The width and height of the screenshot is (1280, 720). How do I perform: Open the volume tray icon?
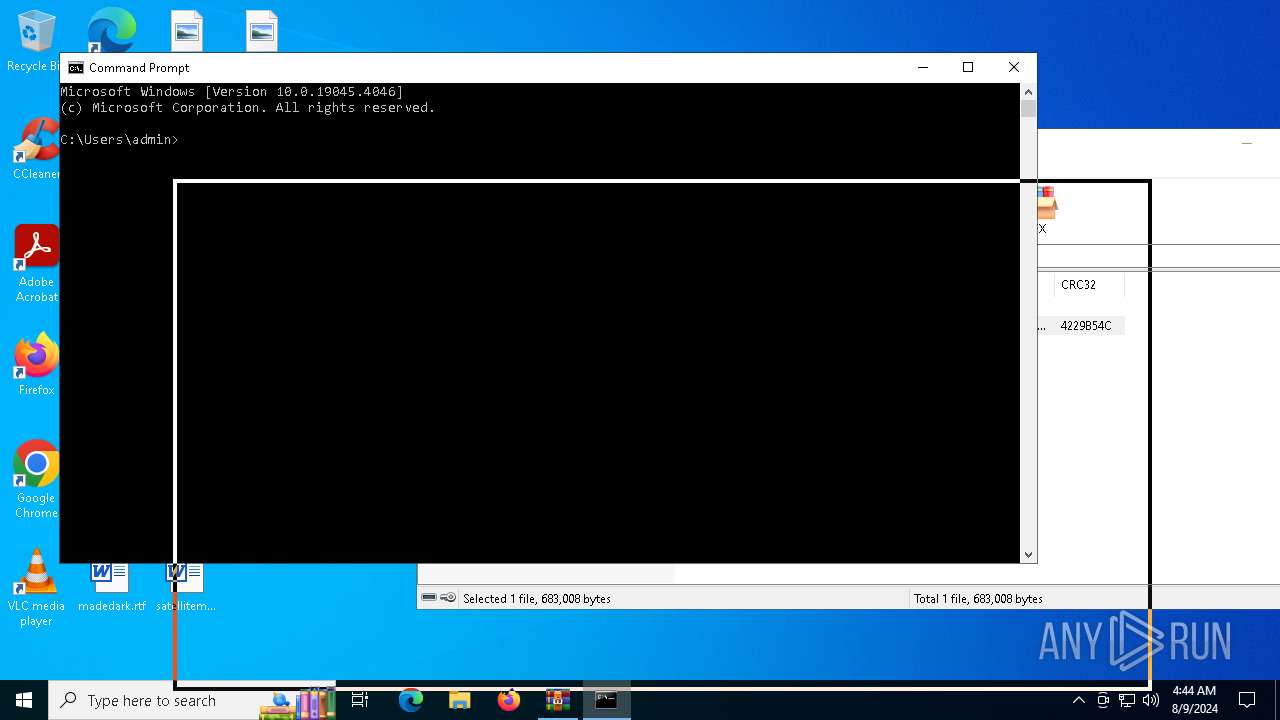tap(1151, 701)
